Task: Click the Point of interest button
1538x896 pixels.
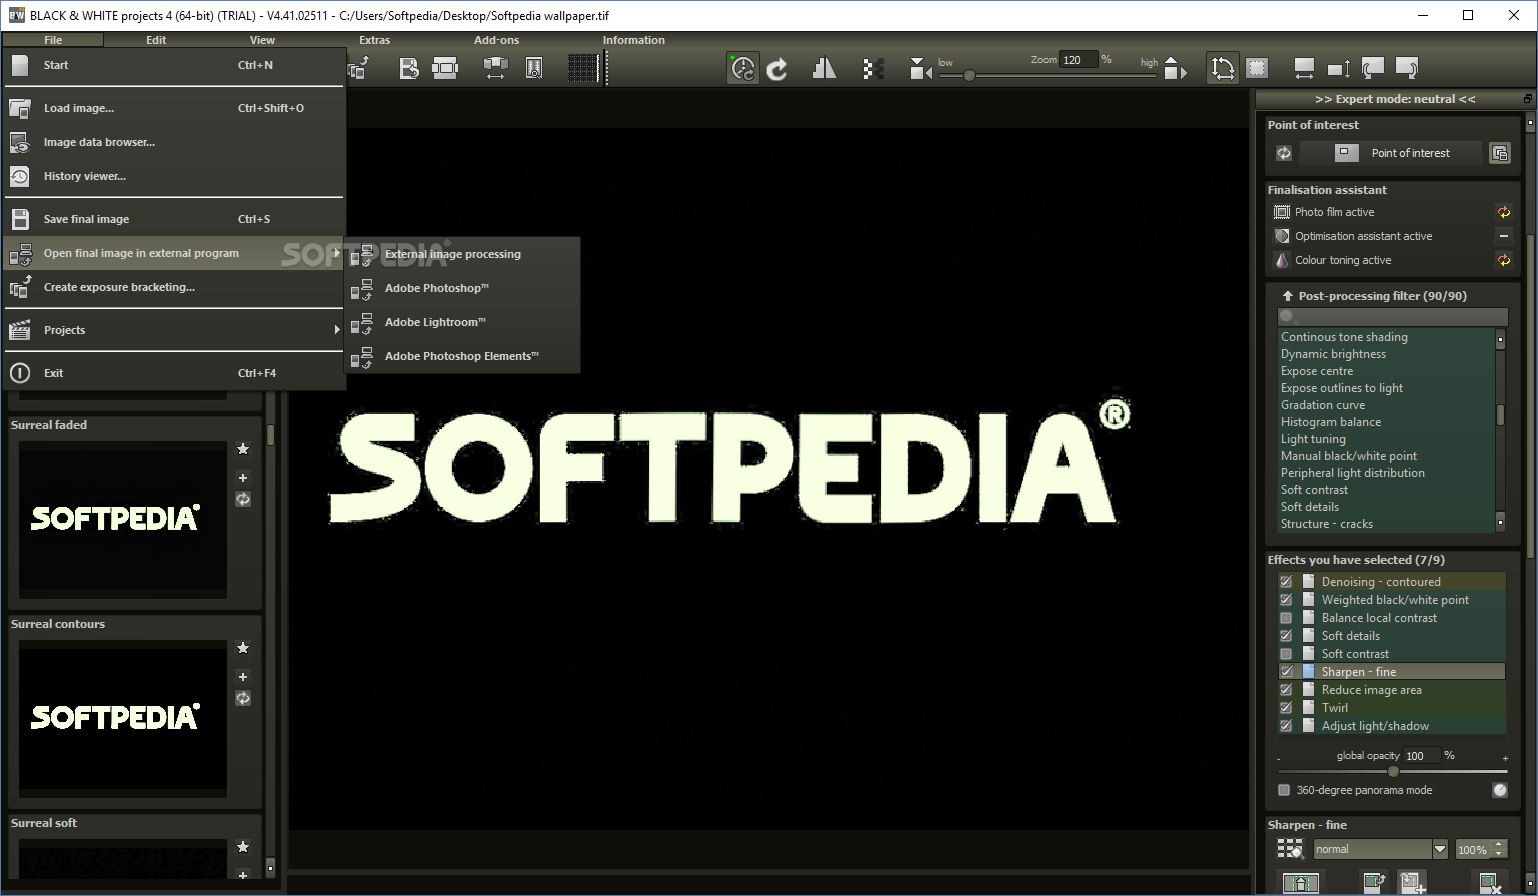Action: tap(1391, 153)
